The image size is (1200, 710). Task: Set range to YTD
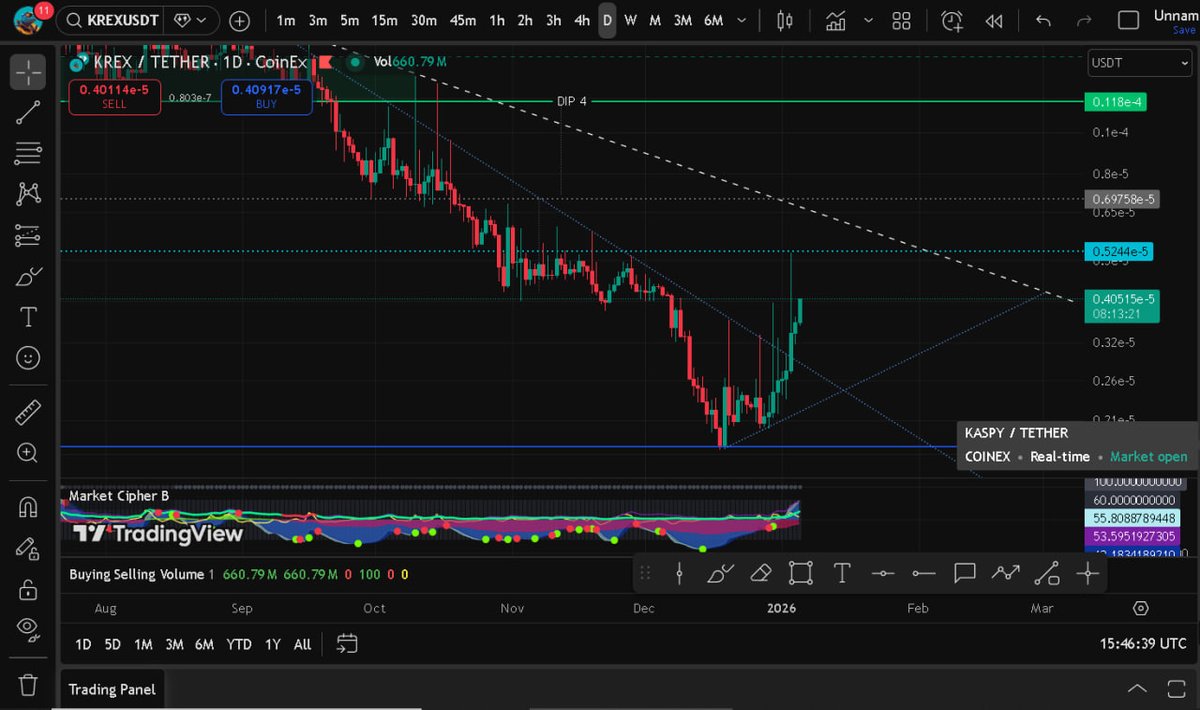pyautogui.click(x=239, y=645)
